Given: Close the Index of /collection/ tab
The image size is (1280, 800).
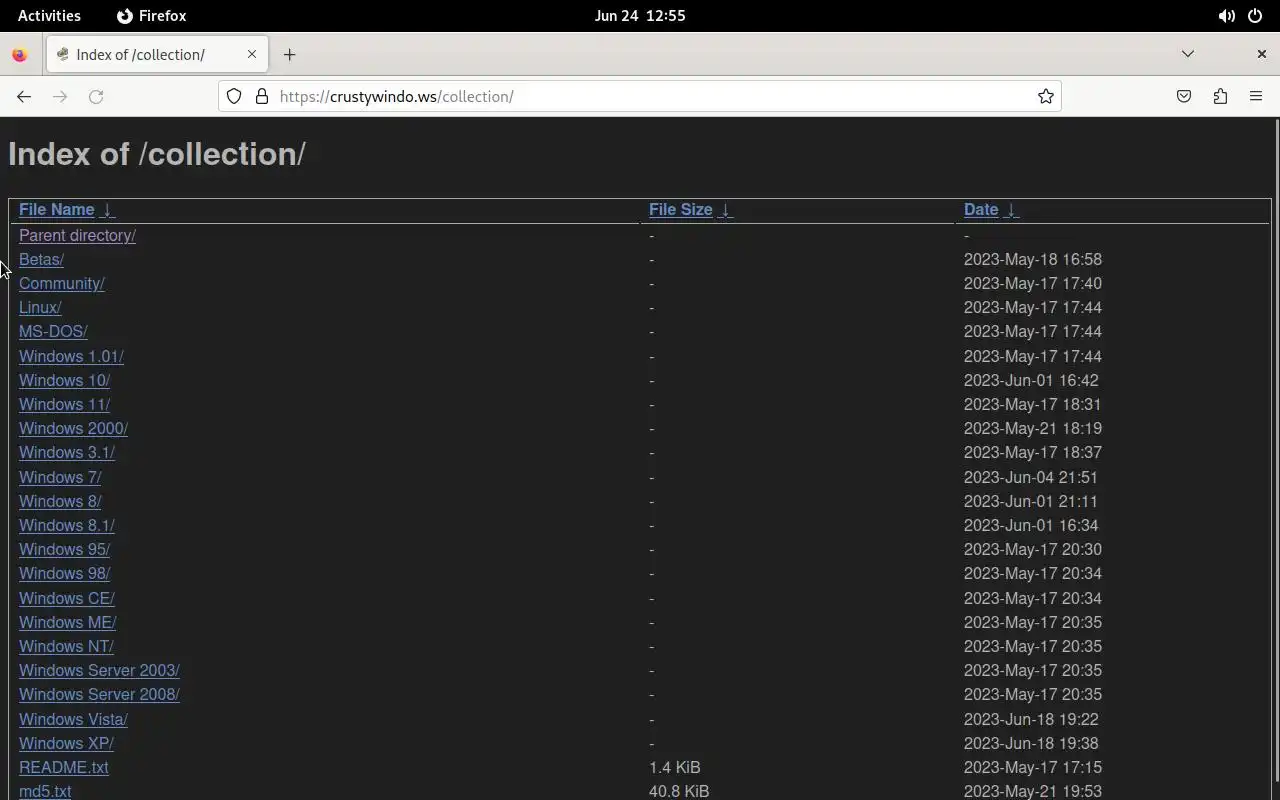Looking at the screenshot, I should point(252,54).
